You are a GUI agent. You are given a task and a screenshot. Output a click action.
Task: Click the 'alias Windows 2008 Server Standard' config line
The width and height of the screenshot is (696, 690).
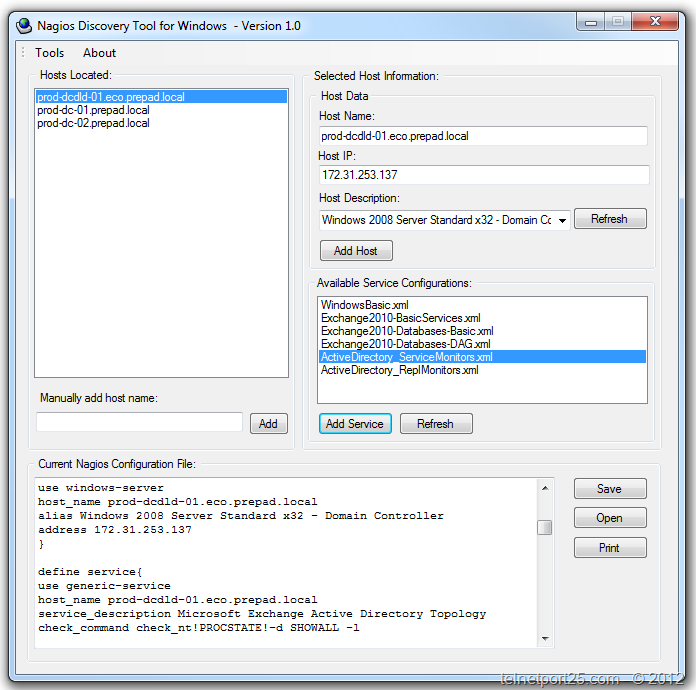coord(241,516)
